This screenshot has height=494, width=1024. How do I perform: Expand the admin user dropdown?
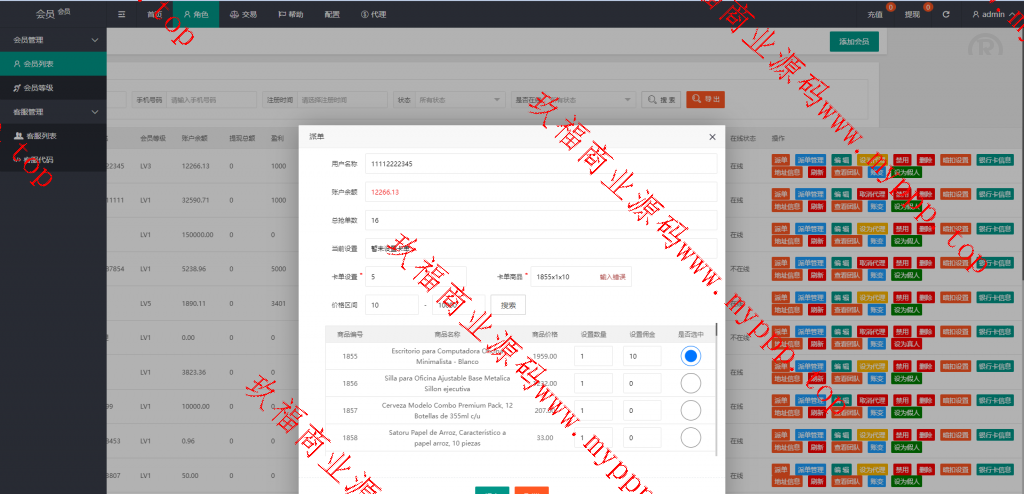pyautogui.click(x=990, y=14)
